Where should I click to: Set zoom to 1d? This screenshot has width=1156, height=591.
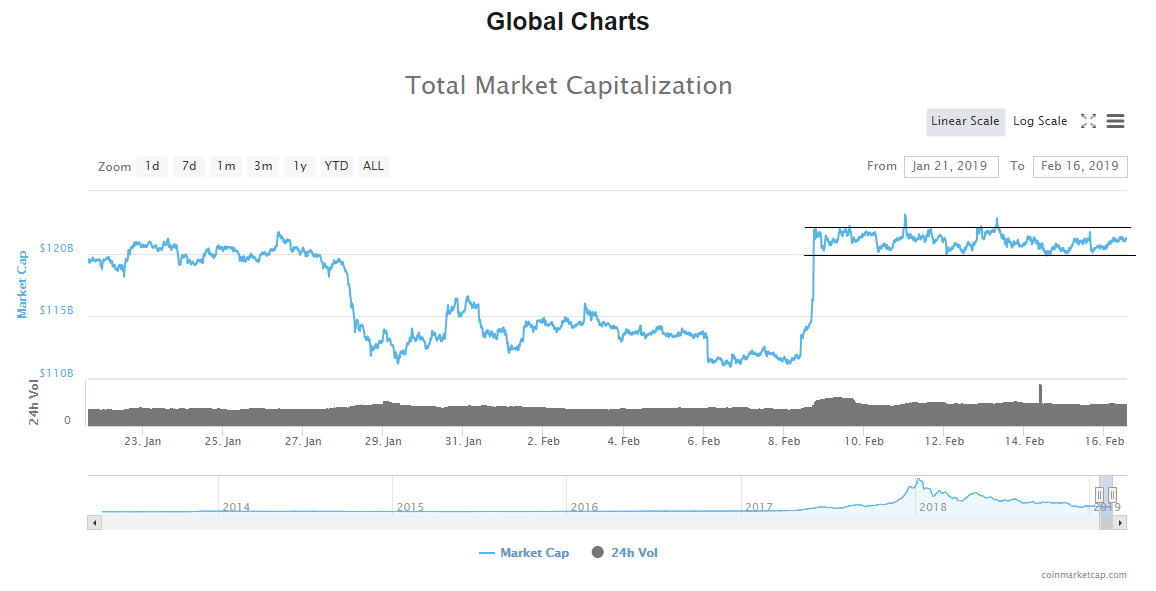pyautogui.click(x=152, y=166)
